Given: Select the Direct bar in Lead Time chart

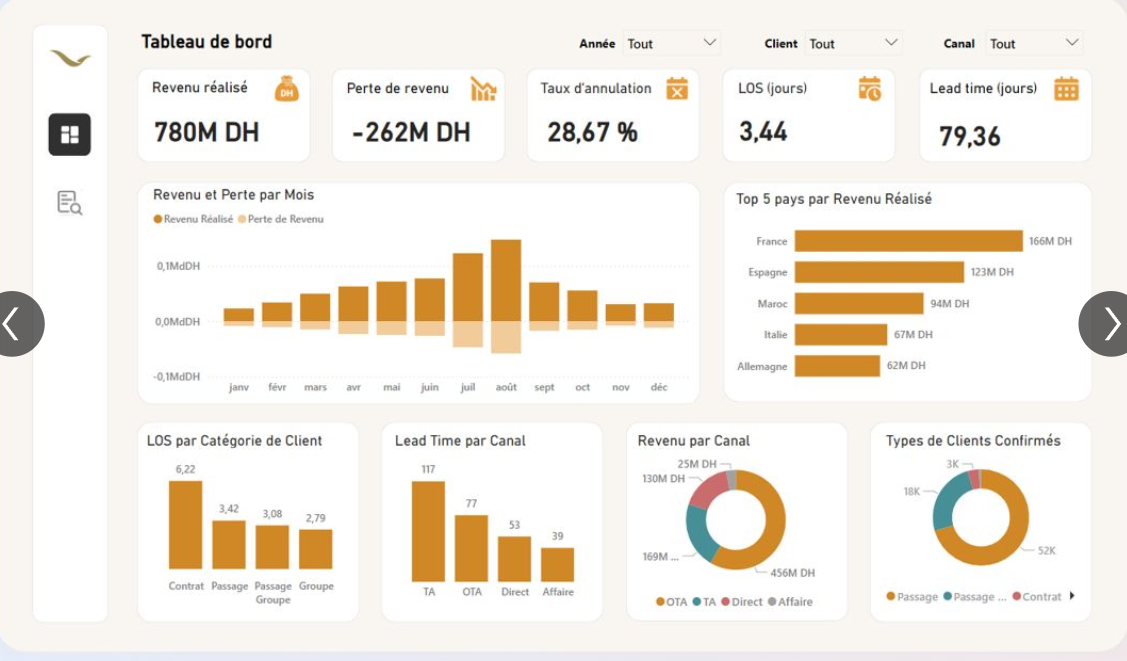Looking at the screenshot, I should (x=515, y=559).
